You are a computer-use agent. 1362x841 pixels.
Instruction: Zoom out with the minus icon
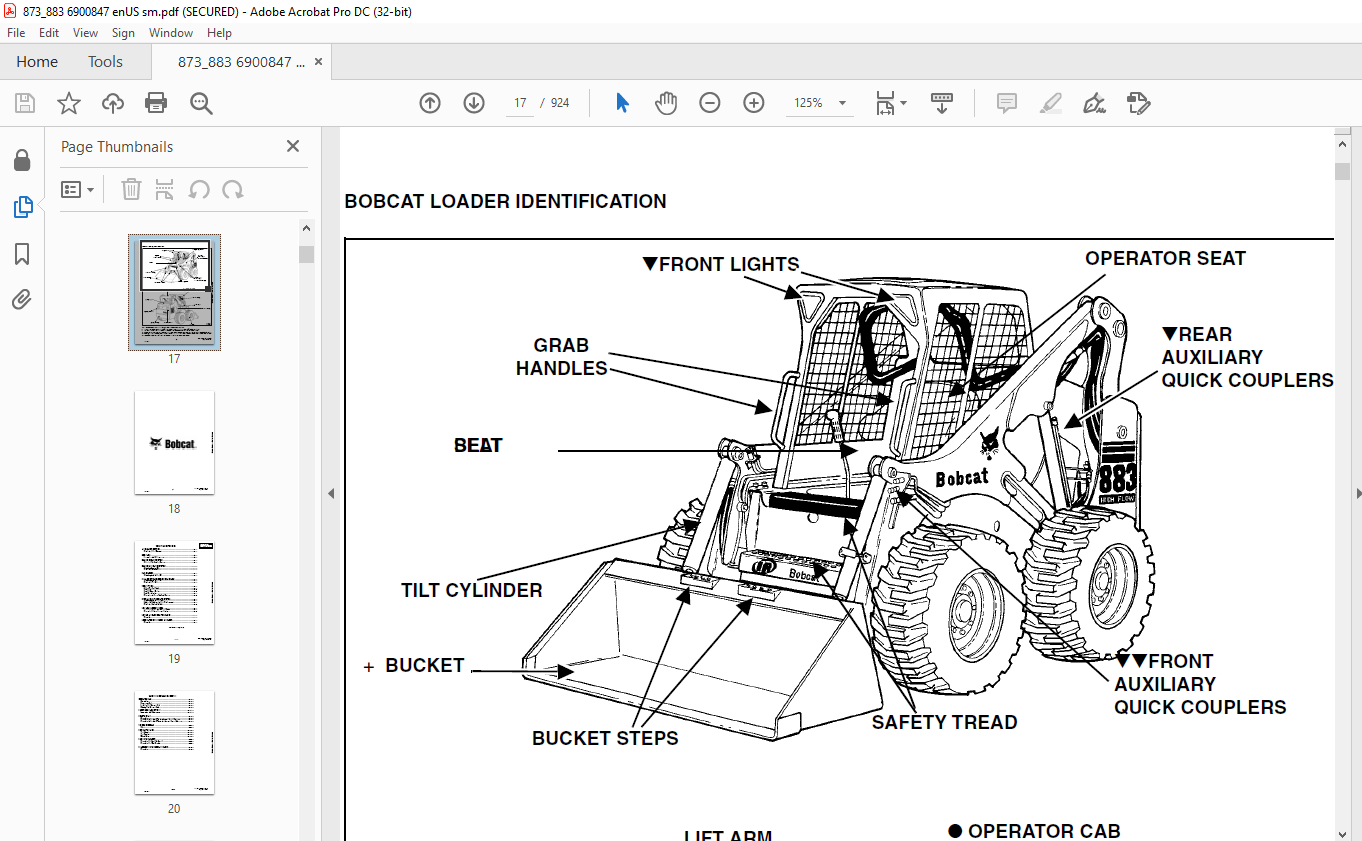pos(710,103)
